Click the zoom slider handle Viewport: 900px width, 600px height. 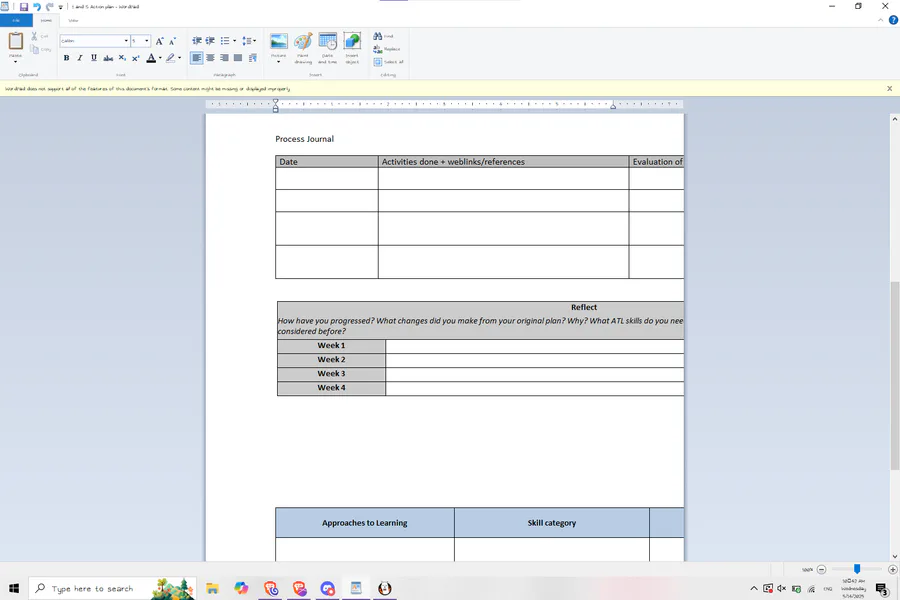(x=857, y=569)
